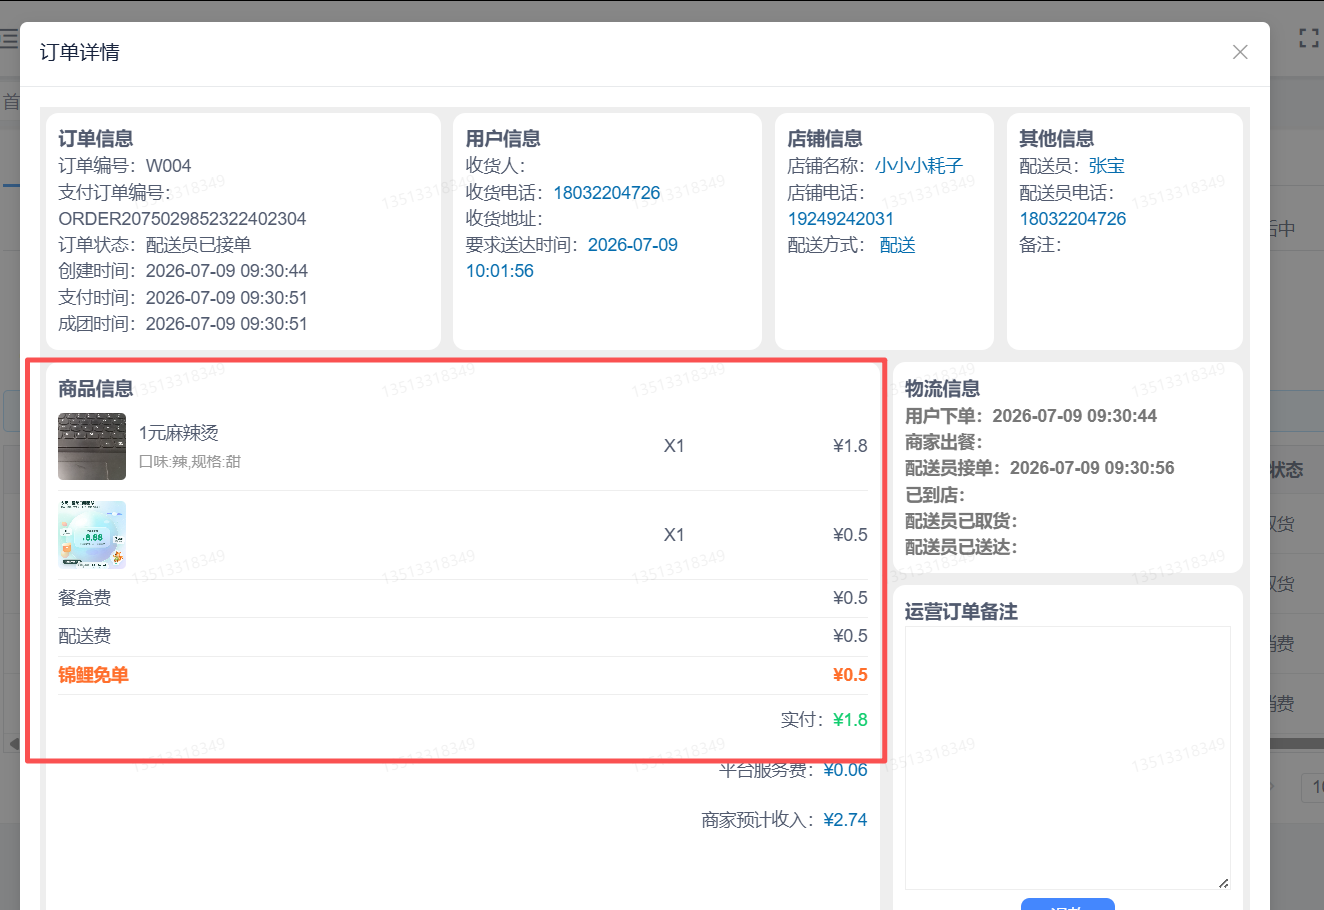Screen dimensions: 1324x910
Task: Click the hamburger menu icon at top-left
Action: 9,39
